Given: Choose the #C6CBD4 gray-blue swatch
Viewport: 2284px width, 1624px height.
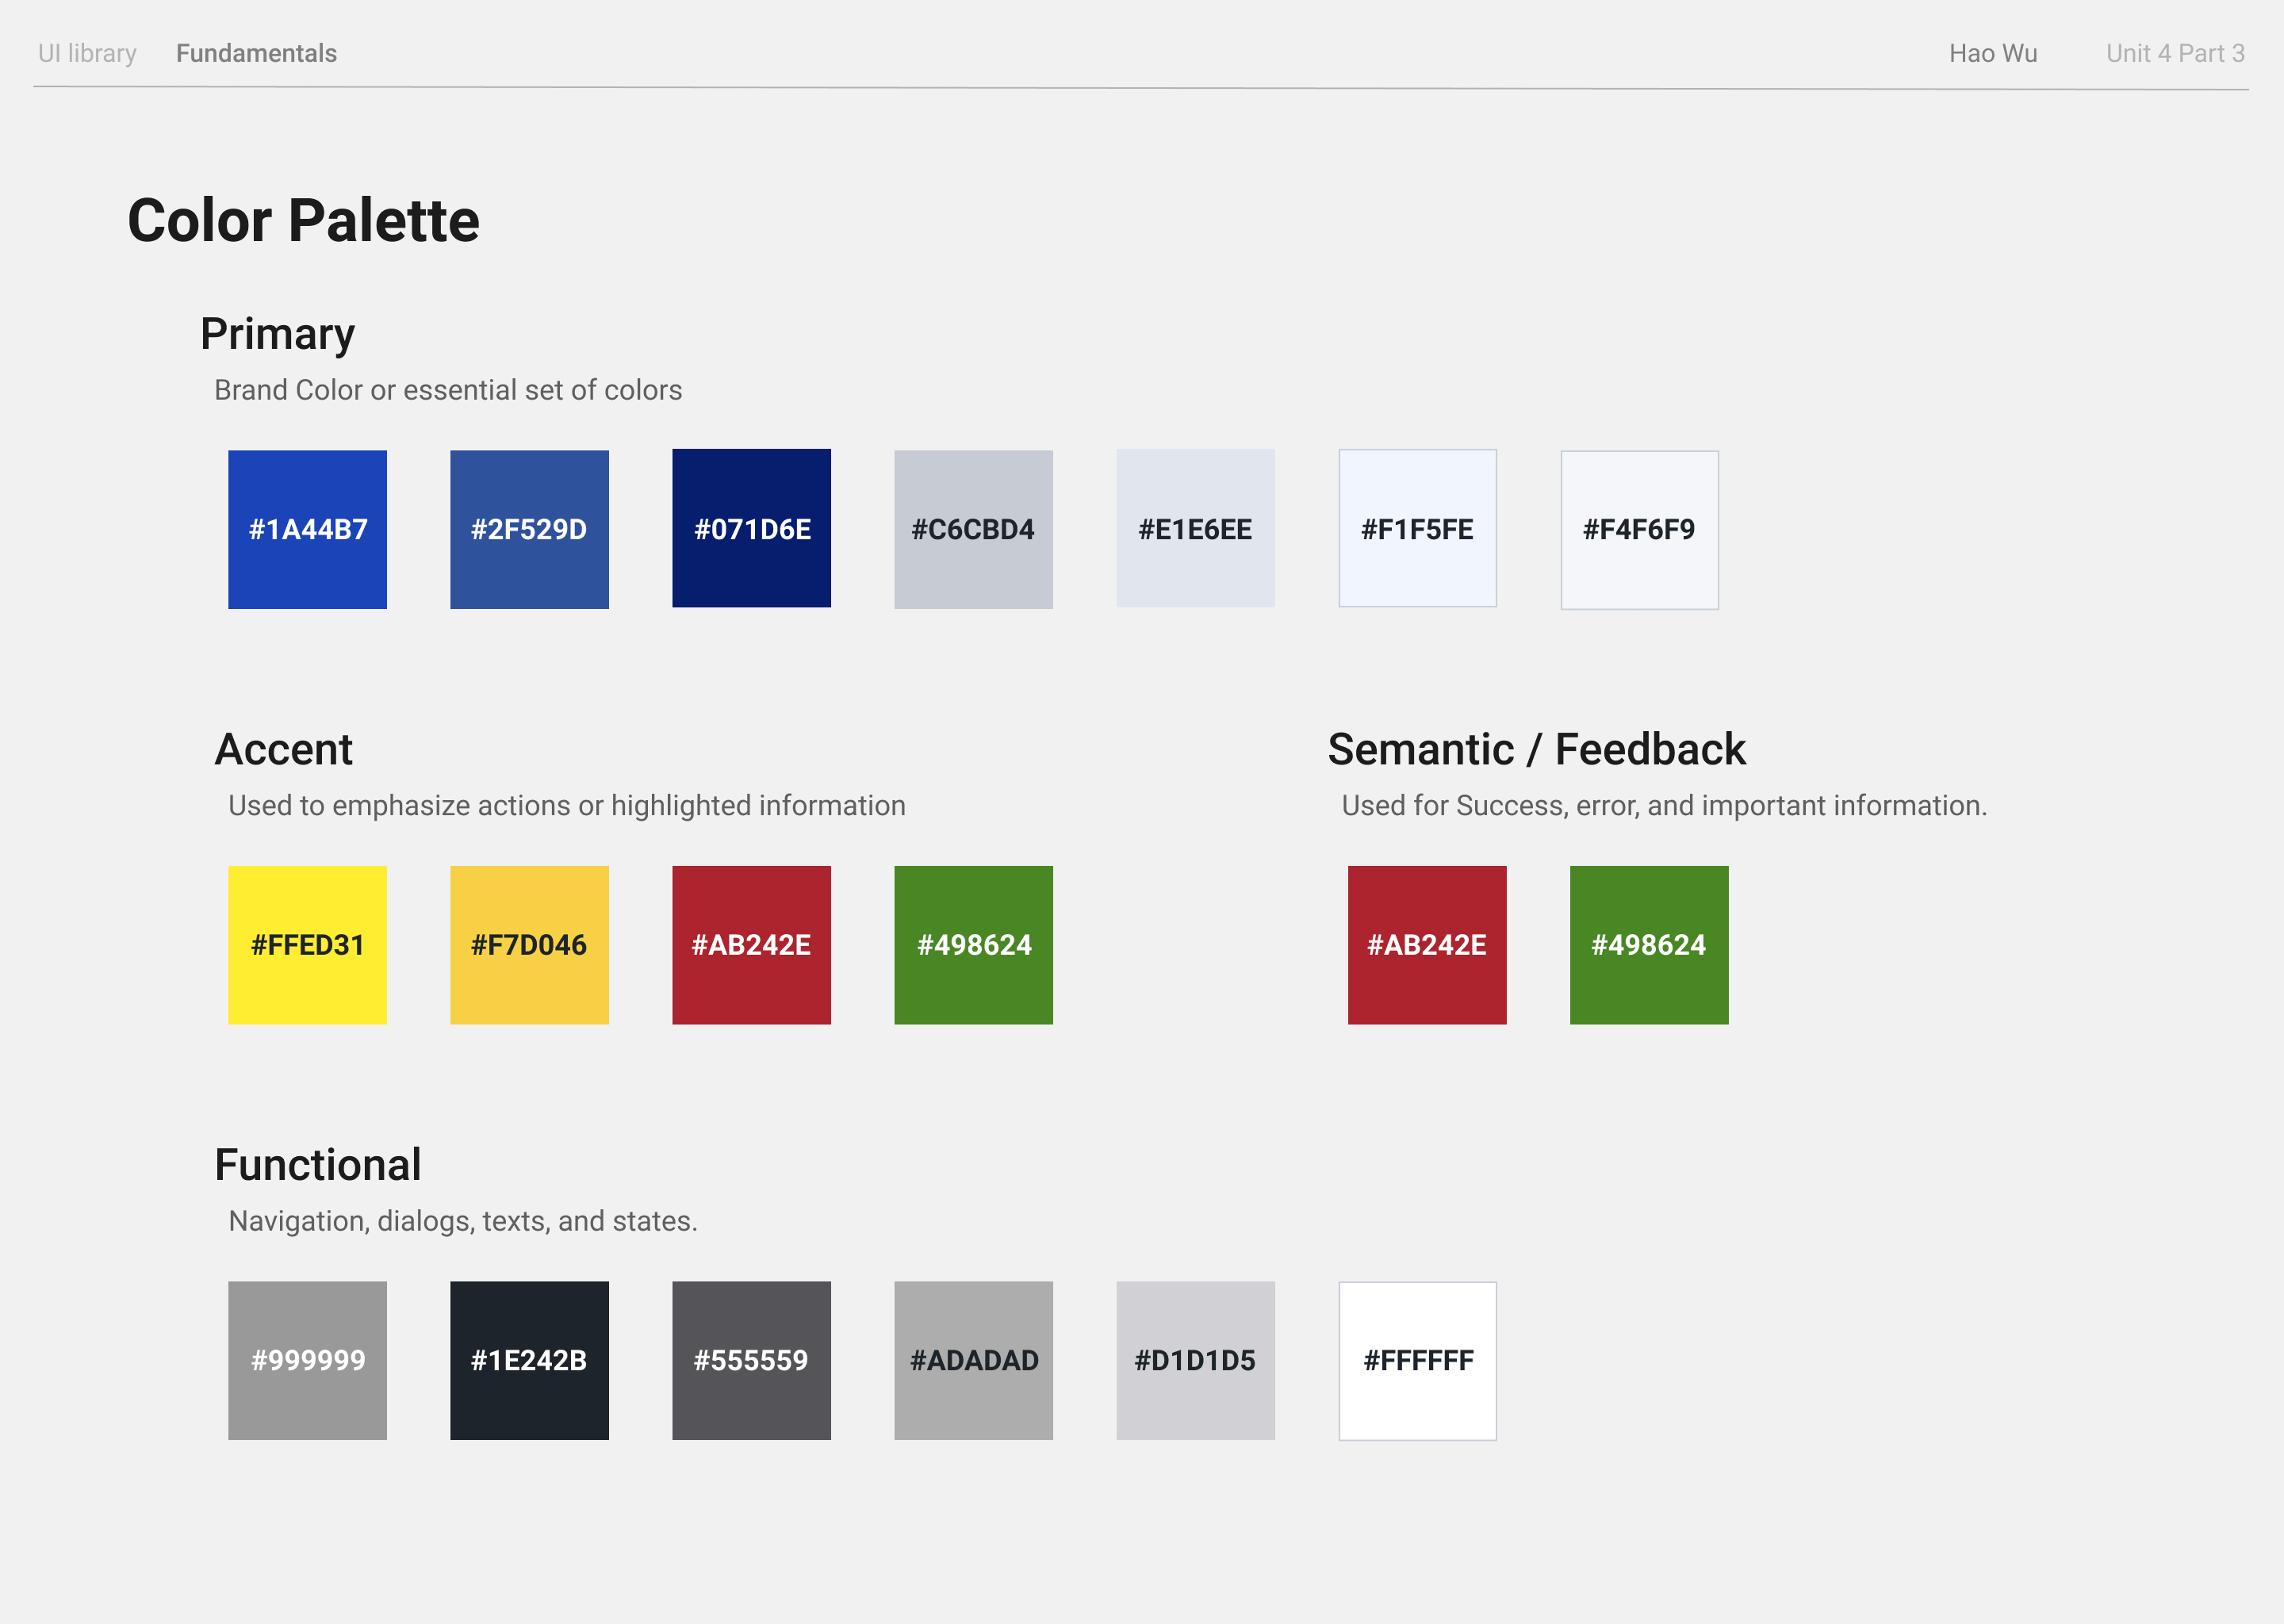Looking at the screenshot, I should pyautogui.click(x=973, y=529).
